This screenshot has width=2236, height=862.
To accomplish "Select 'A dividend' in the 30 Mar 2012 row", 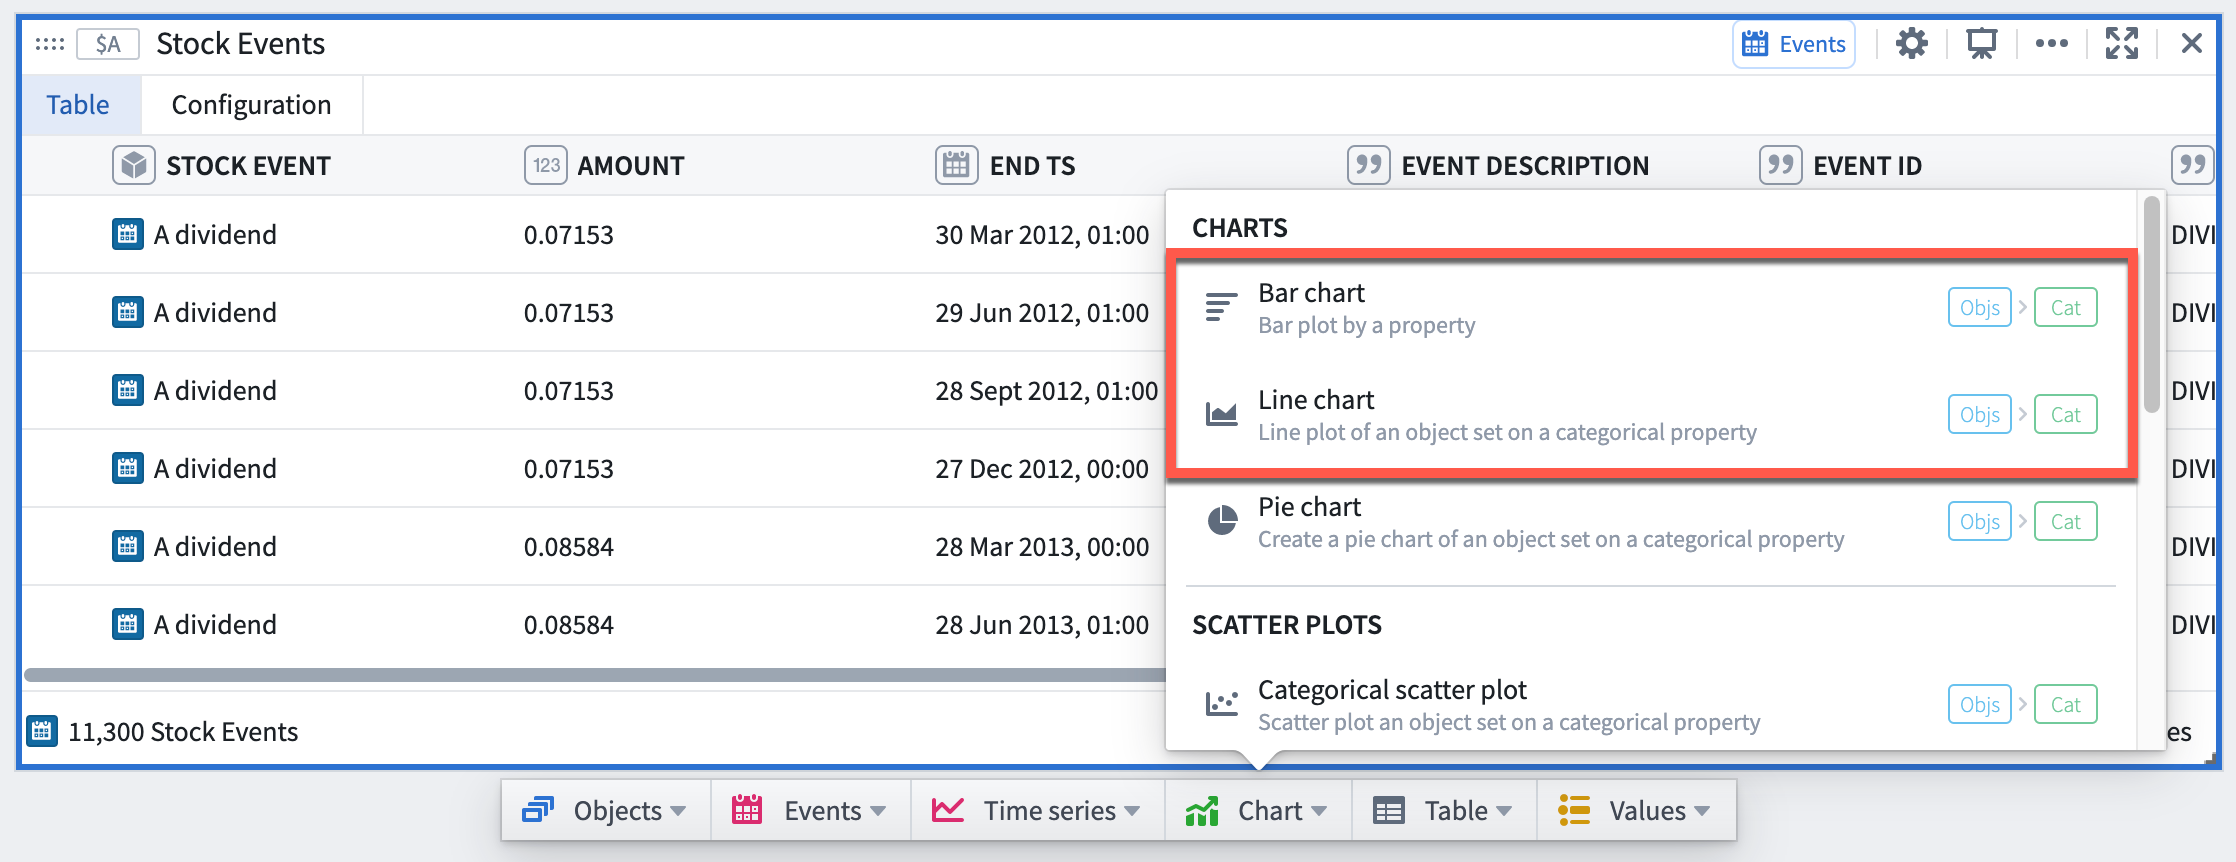I will (x=215, y=235).
